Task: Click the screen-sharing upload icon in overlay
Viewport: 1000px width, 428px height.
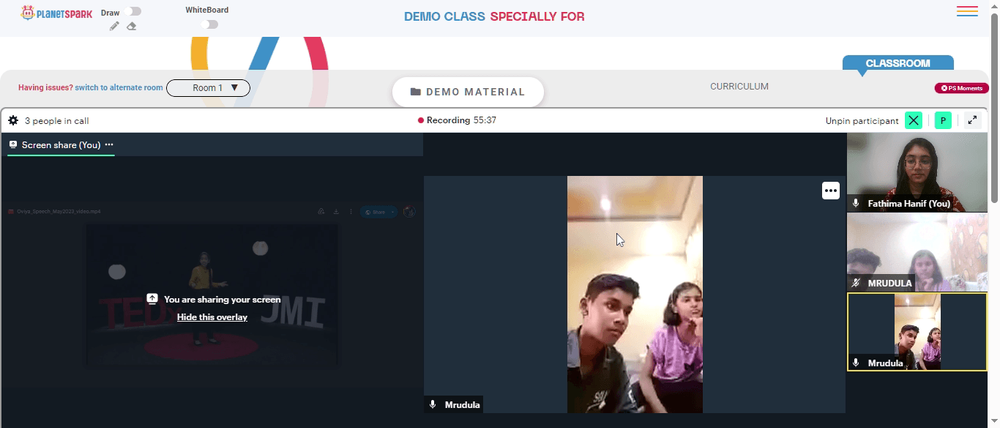Action: click(152, 299)
